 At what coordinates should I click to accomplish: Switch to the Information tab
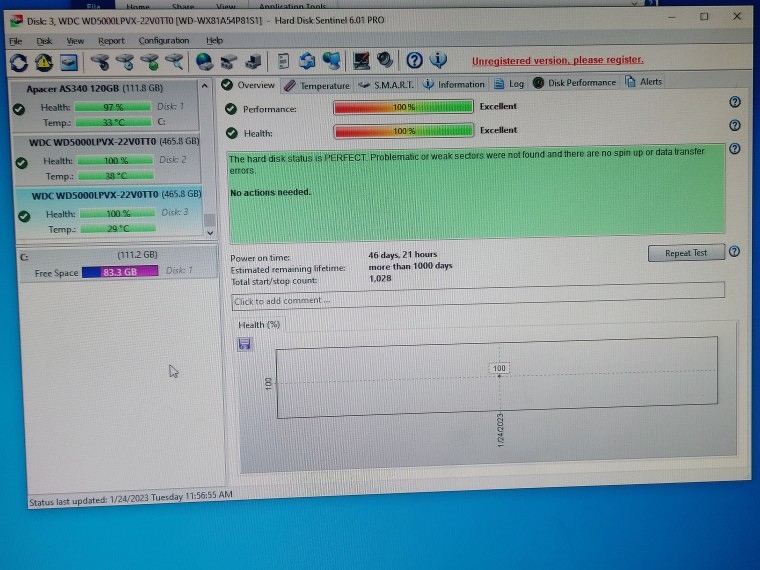[454, 84]
